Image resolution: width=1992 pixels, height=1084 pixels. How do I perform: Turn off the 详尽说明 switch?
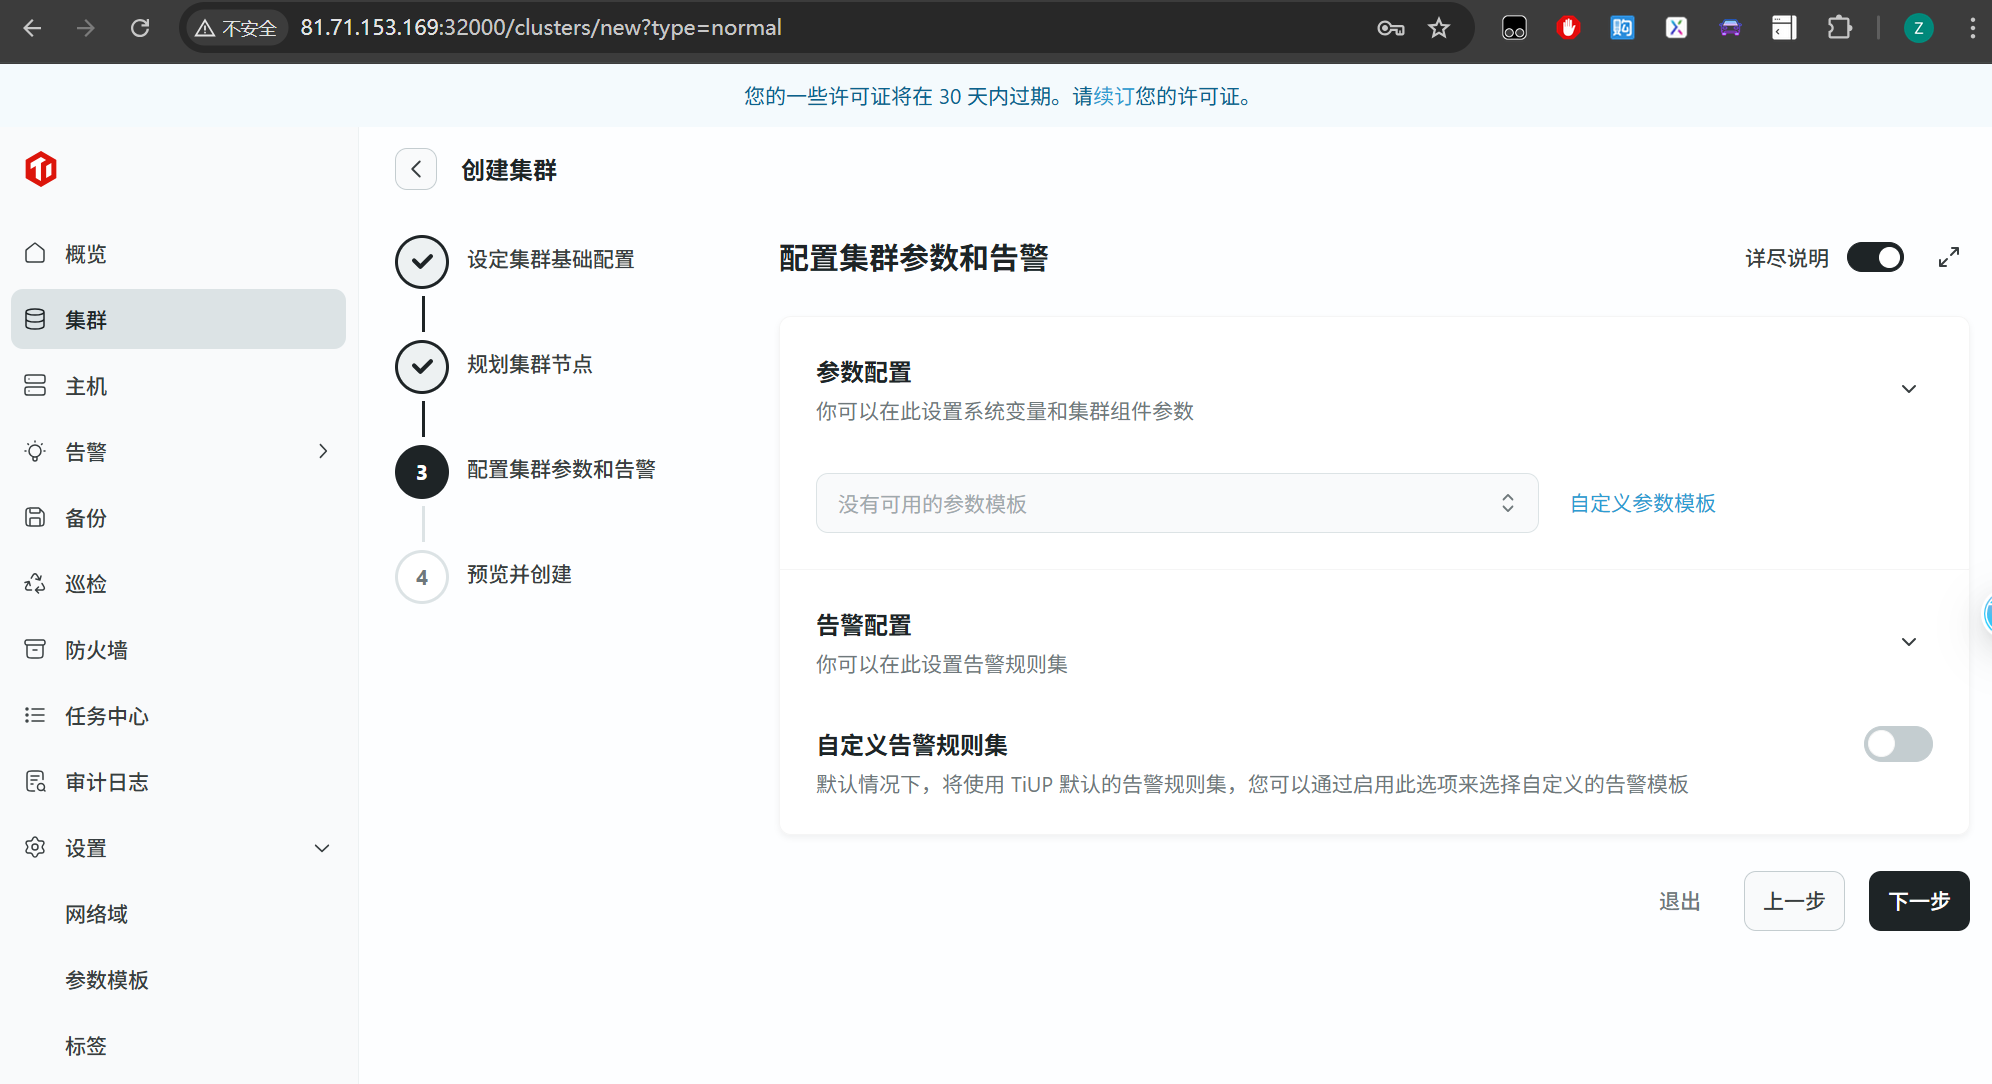(x=1875, y=258)
